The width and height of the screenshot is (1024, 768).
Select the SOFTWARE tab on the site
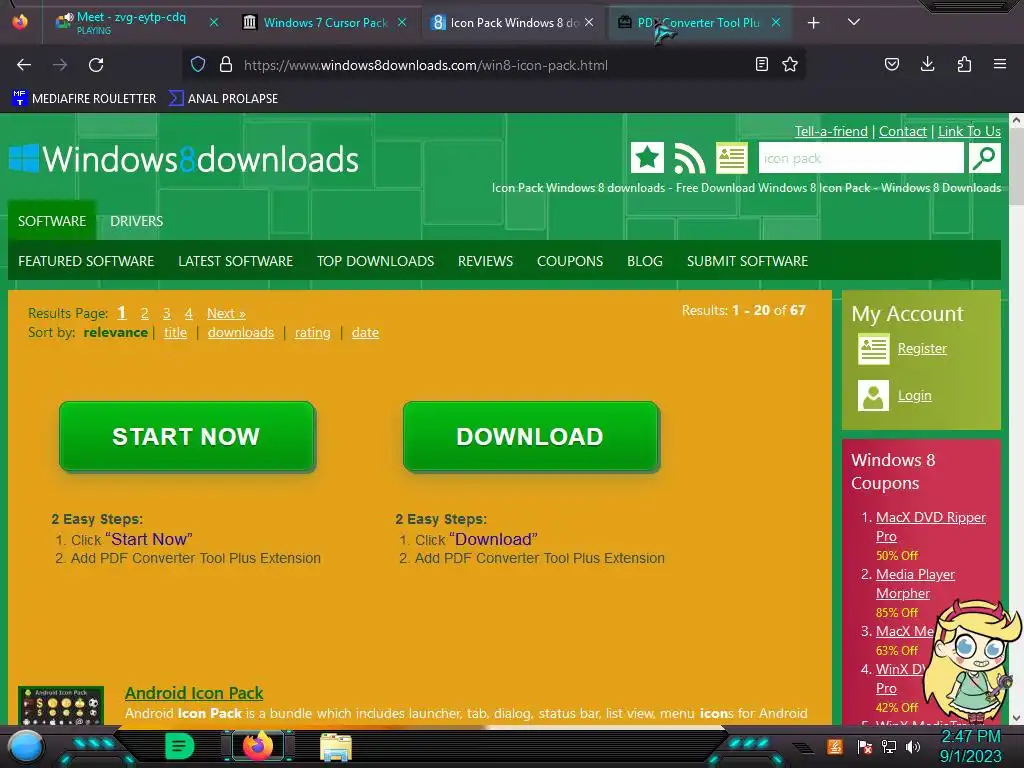coord(52,221)
